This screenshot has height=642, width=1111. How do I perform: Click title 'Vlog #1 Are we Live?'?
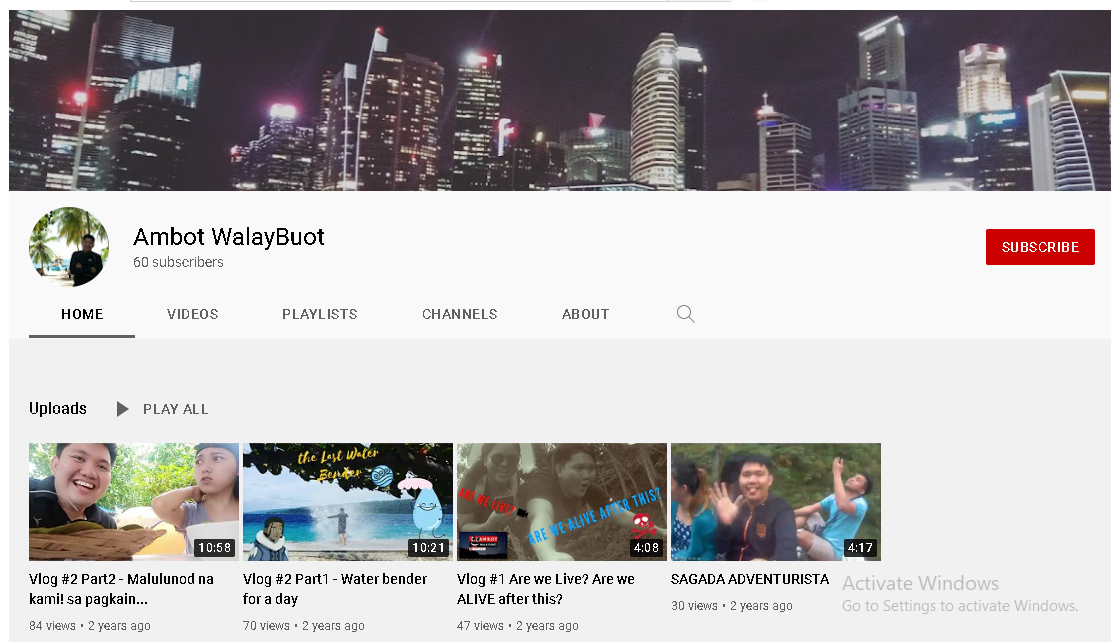[546, 589]
